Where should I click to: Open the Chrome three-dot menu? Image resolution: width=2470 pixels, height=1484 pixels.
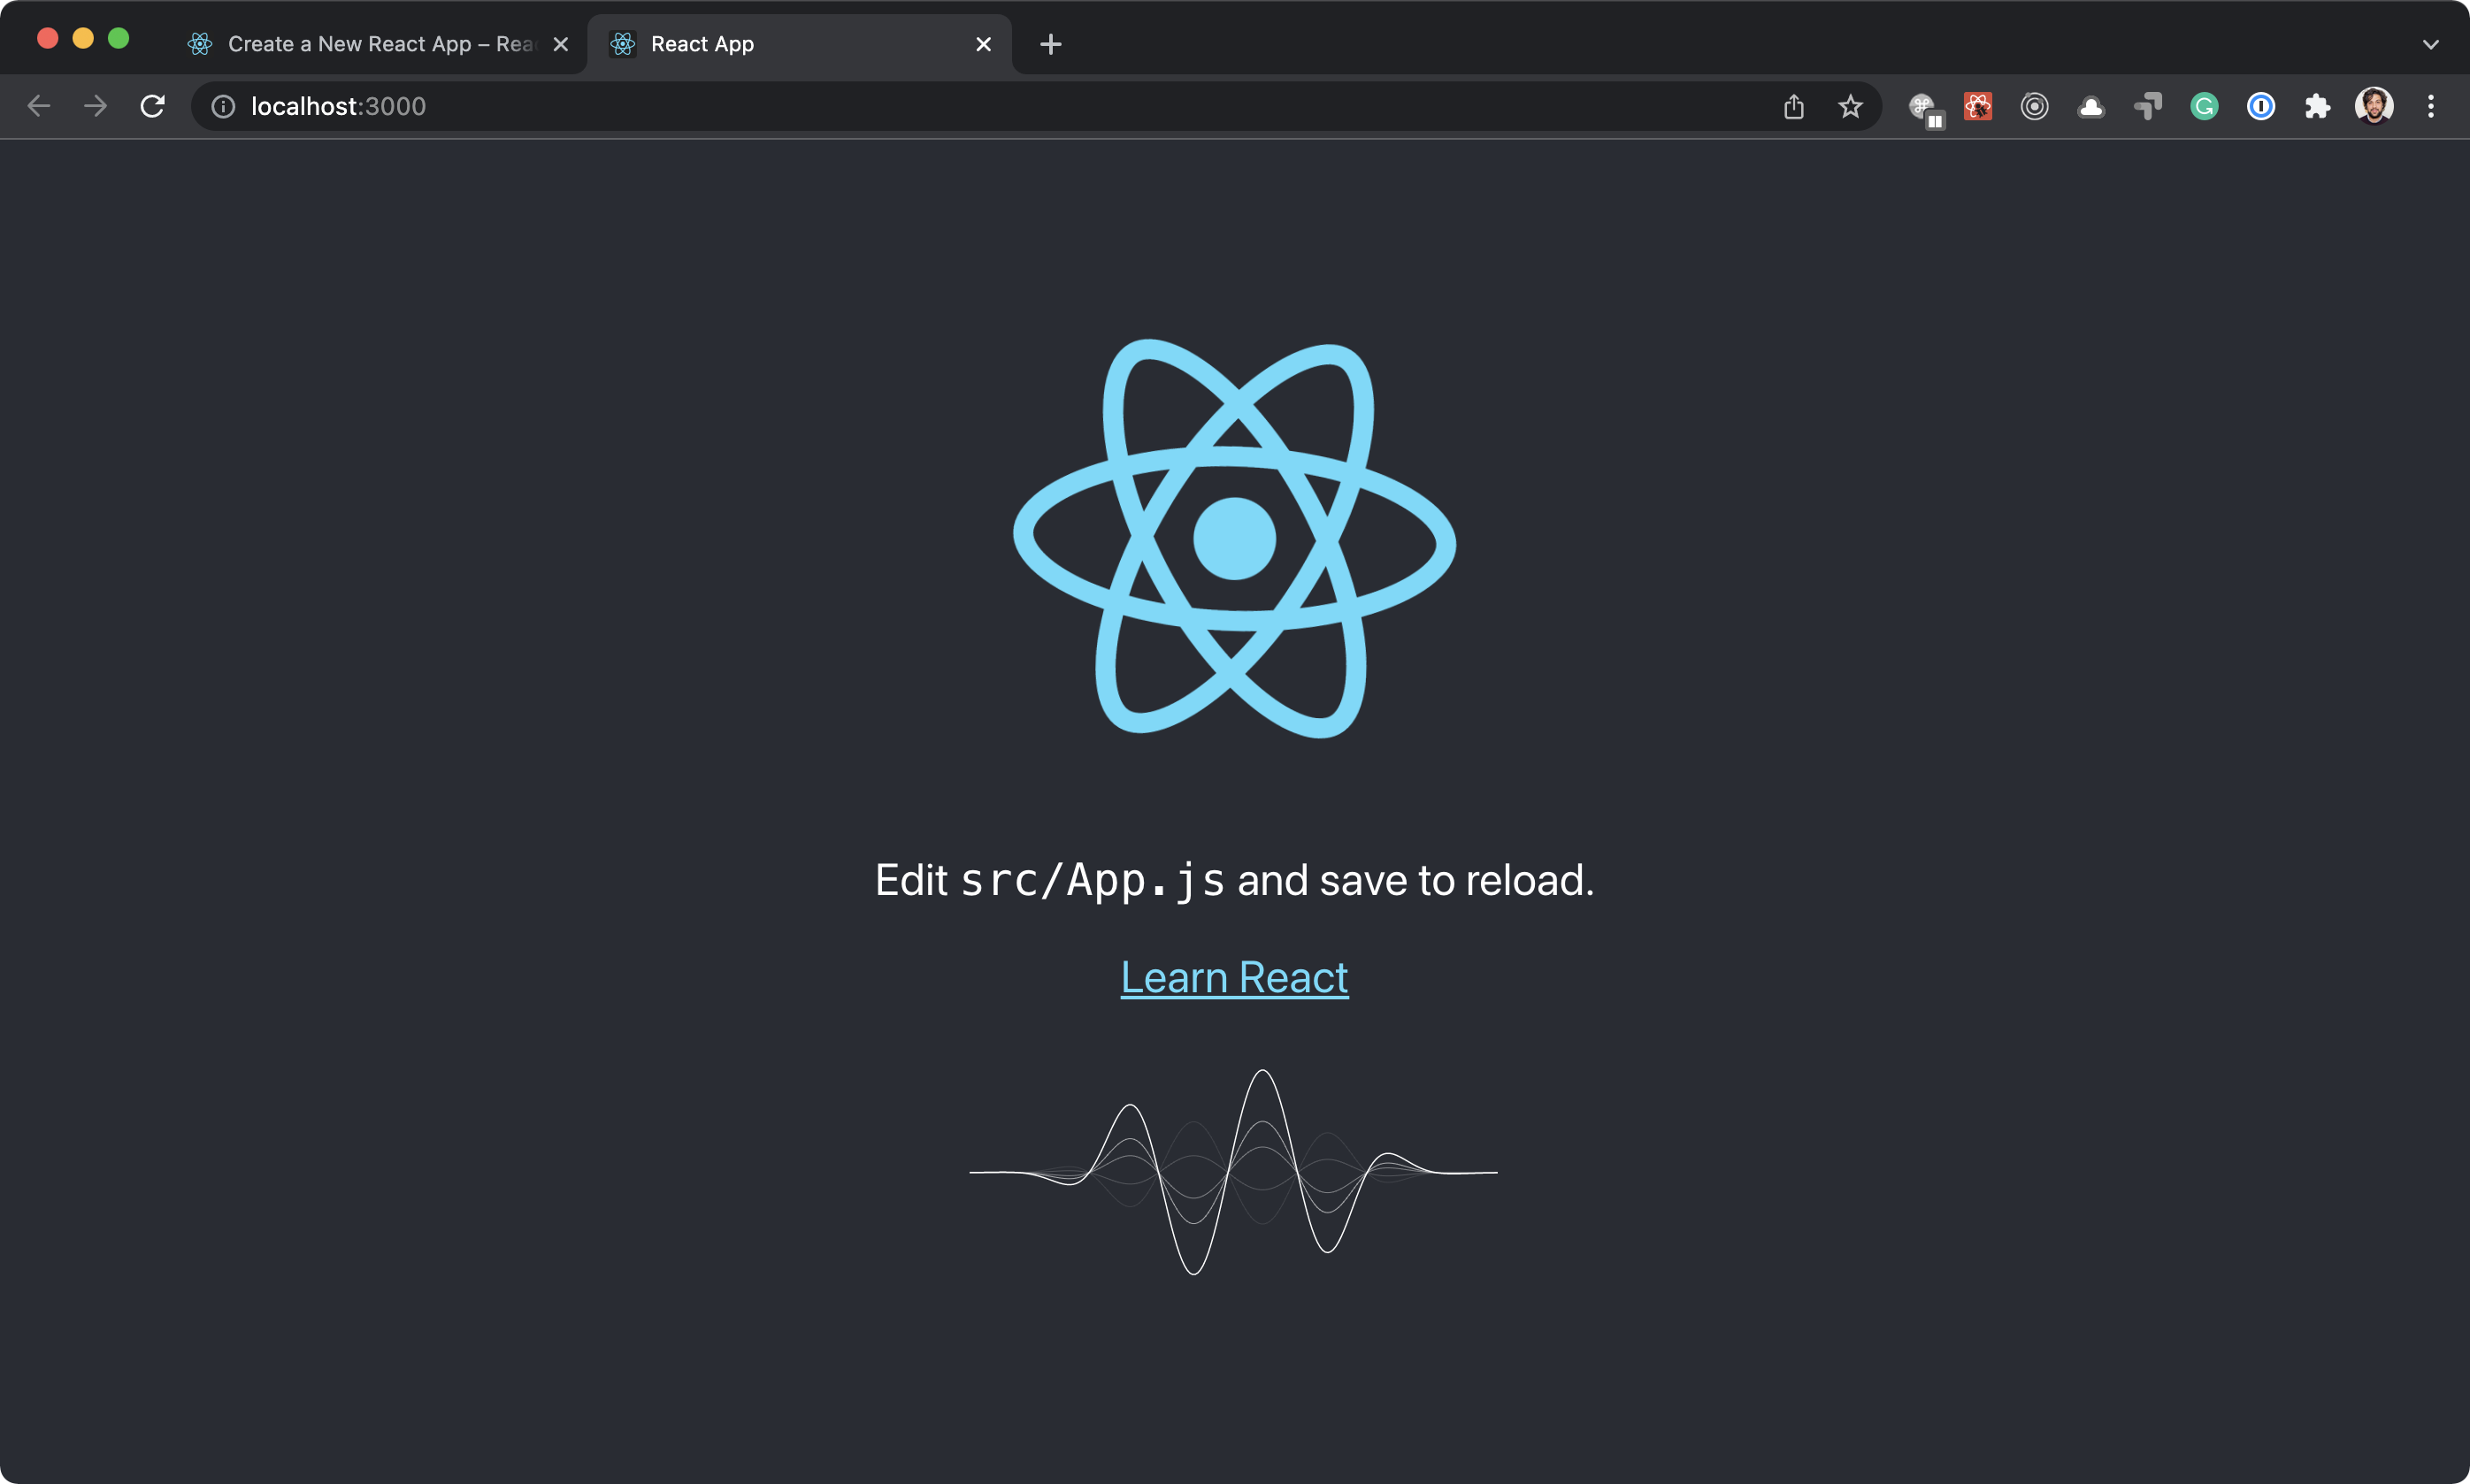(x=2430, y=106)
